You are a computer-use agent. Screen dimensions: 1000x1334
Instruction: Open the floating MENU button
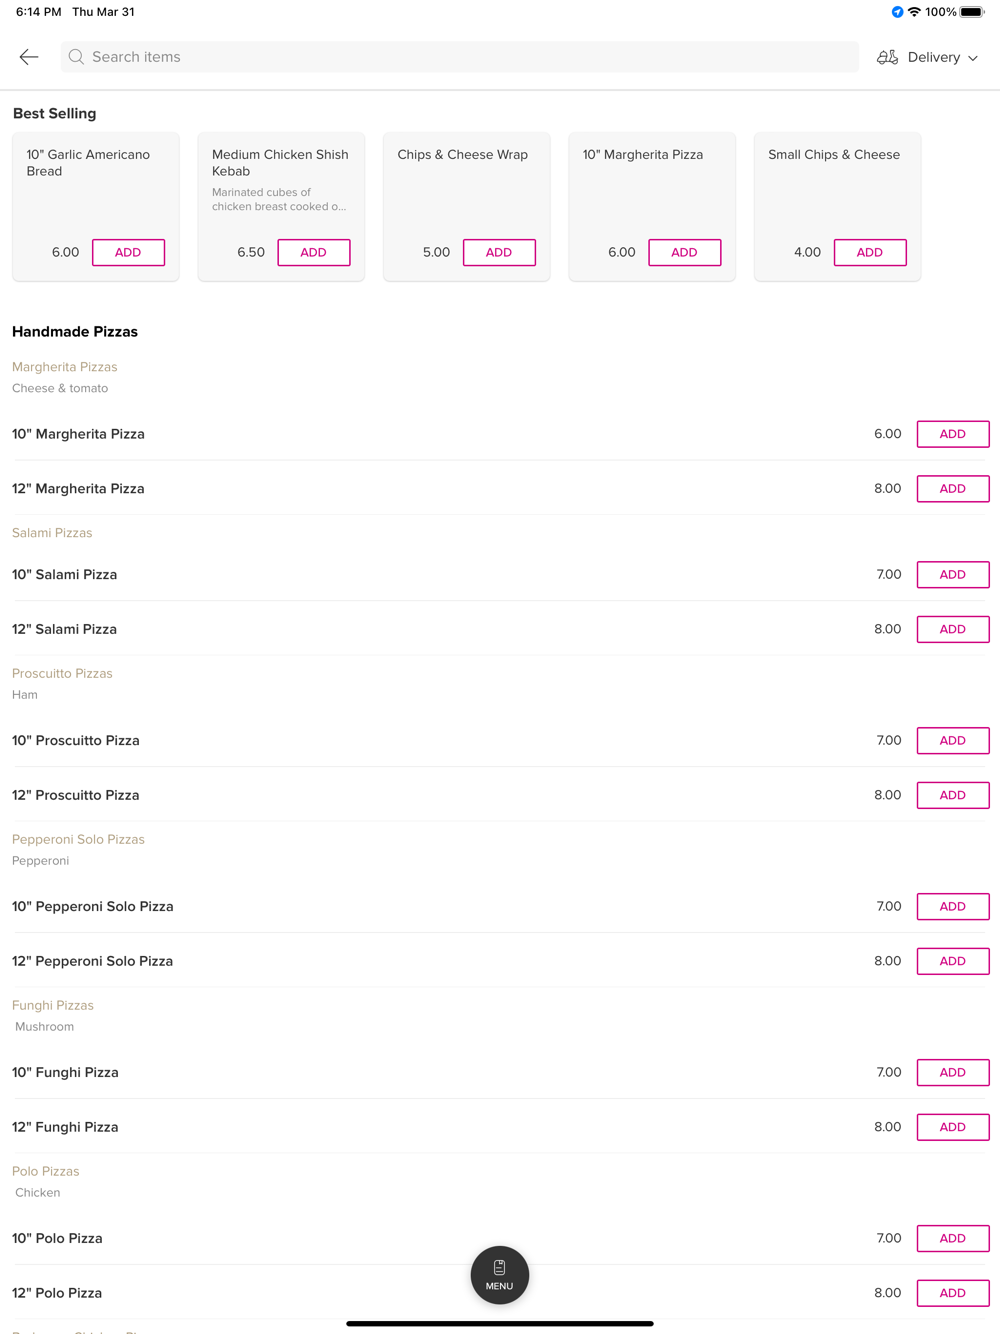(x=500, y=1275)
